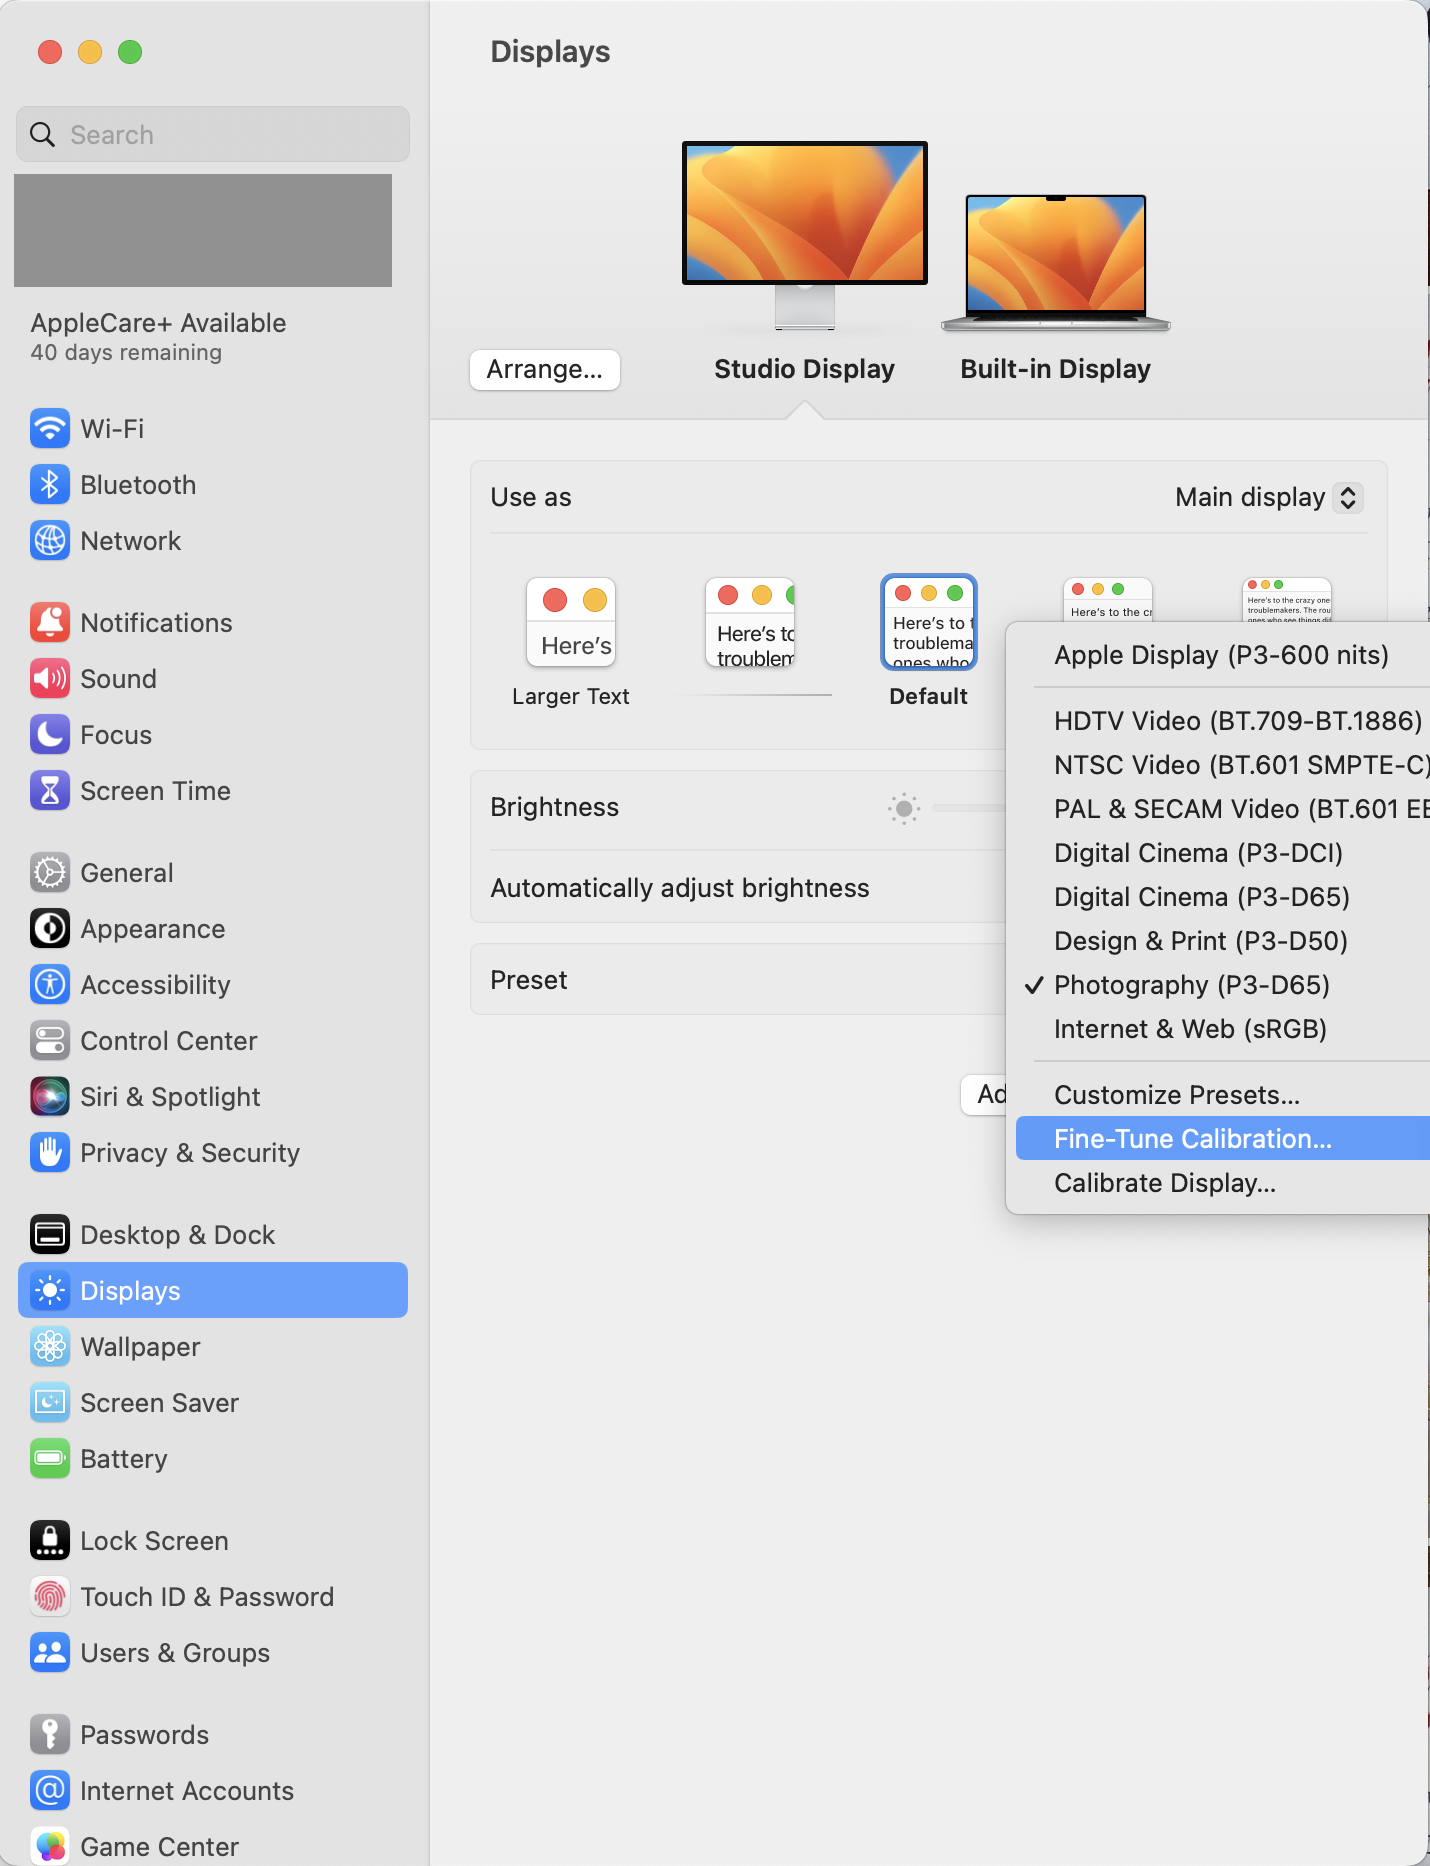Screen dimensions: 1430x1866
Task: Click the Screen Time label
Action: click(155, 791)
